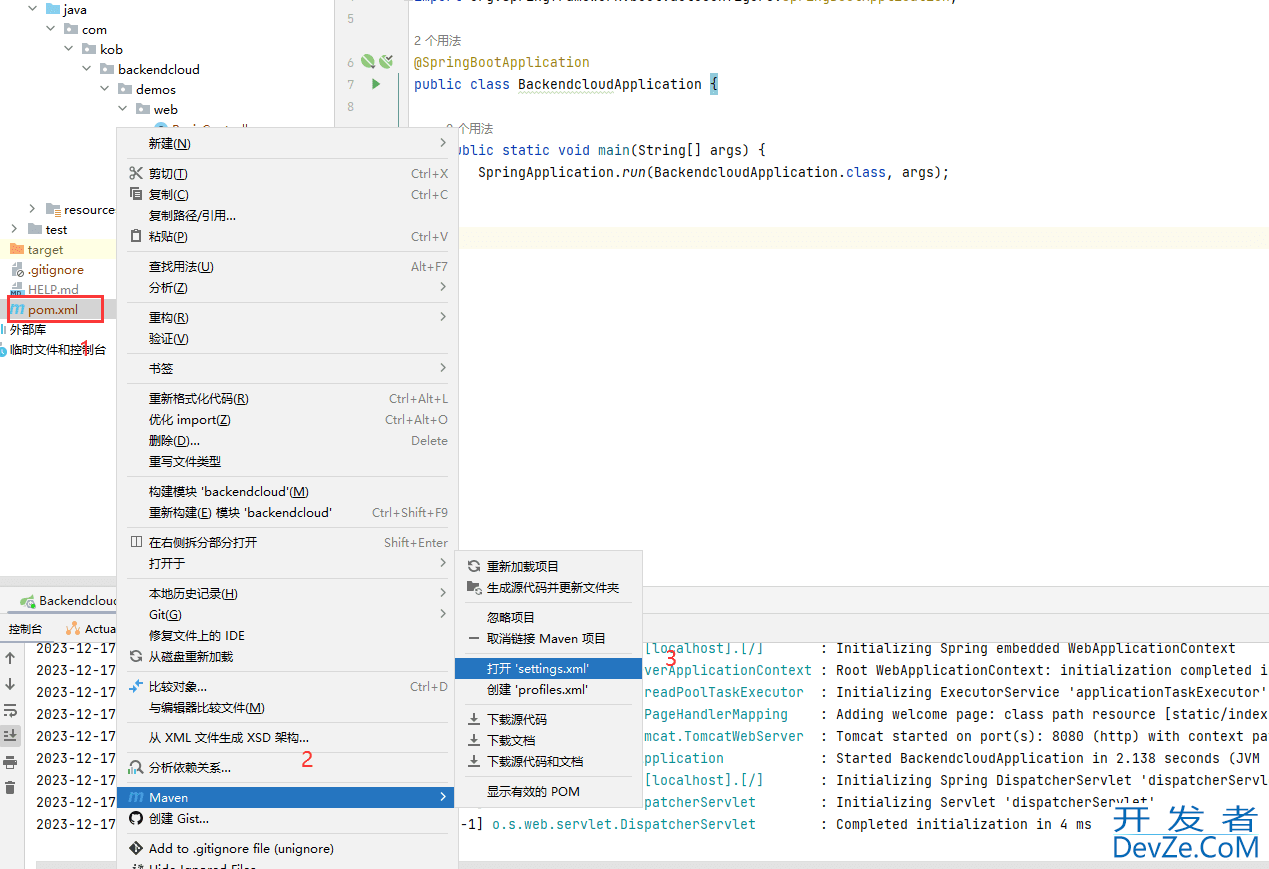
Task: Click the download icon beside 下载源代码和文档
Action: pyautogui.click(x=474, y=761)
